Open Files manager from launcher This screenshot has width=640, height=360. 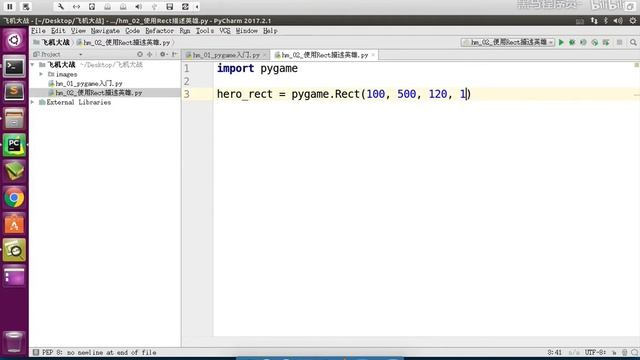(x=14, y=119)
